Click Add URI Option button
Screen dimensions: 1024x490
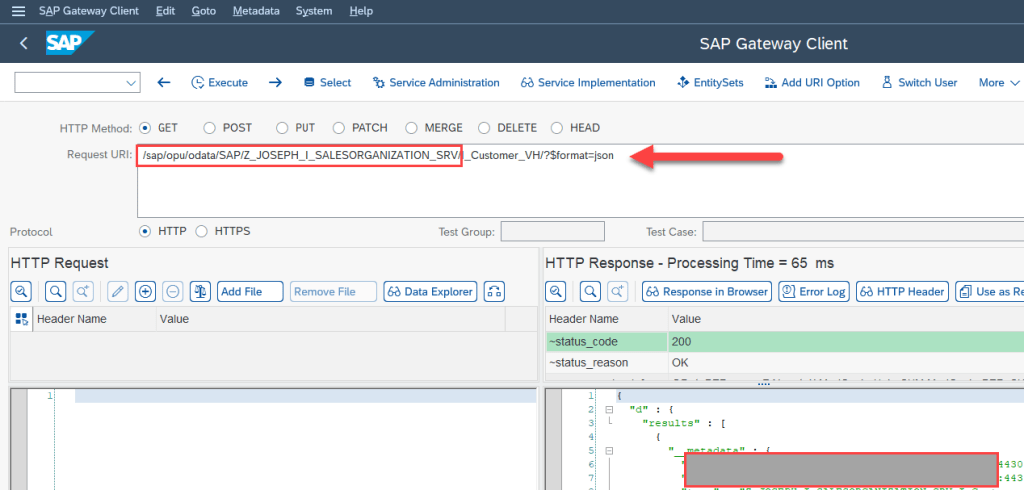coord(811,83)
